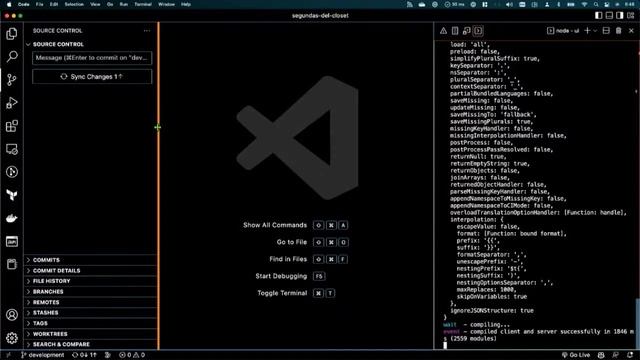
Task: Select the Terminal panel icon
Action: 478,31
